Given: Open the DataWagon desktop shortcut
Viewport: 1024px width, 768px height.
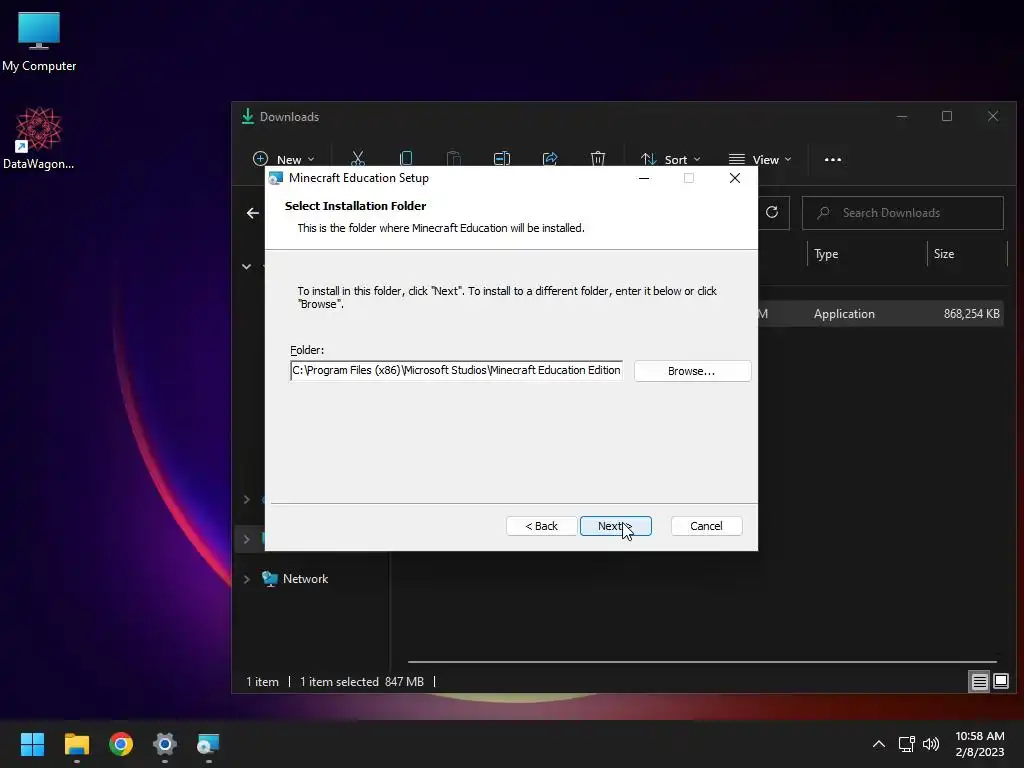Looking at the screenshot, I should (39, 138).
